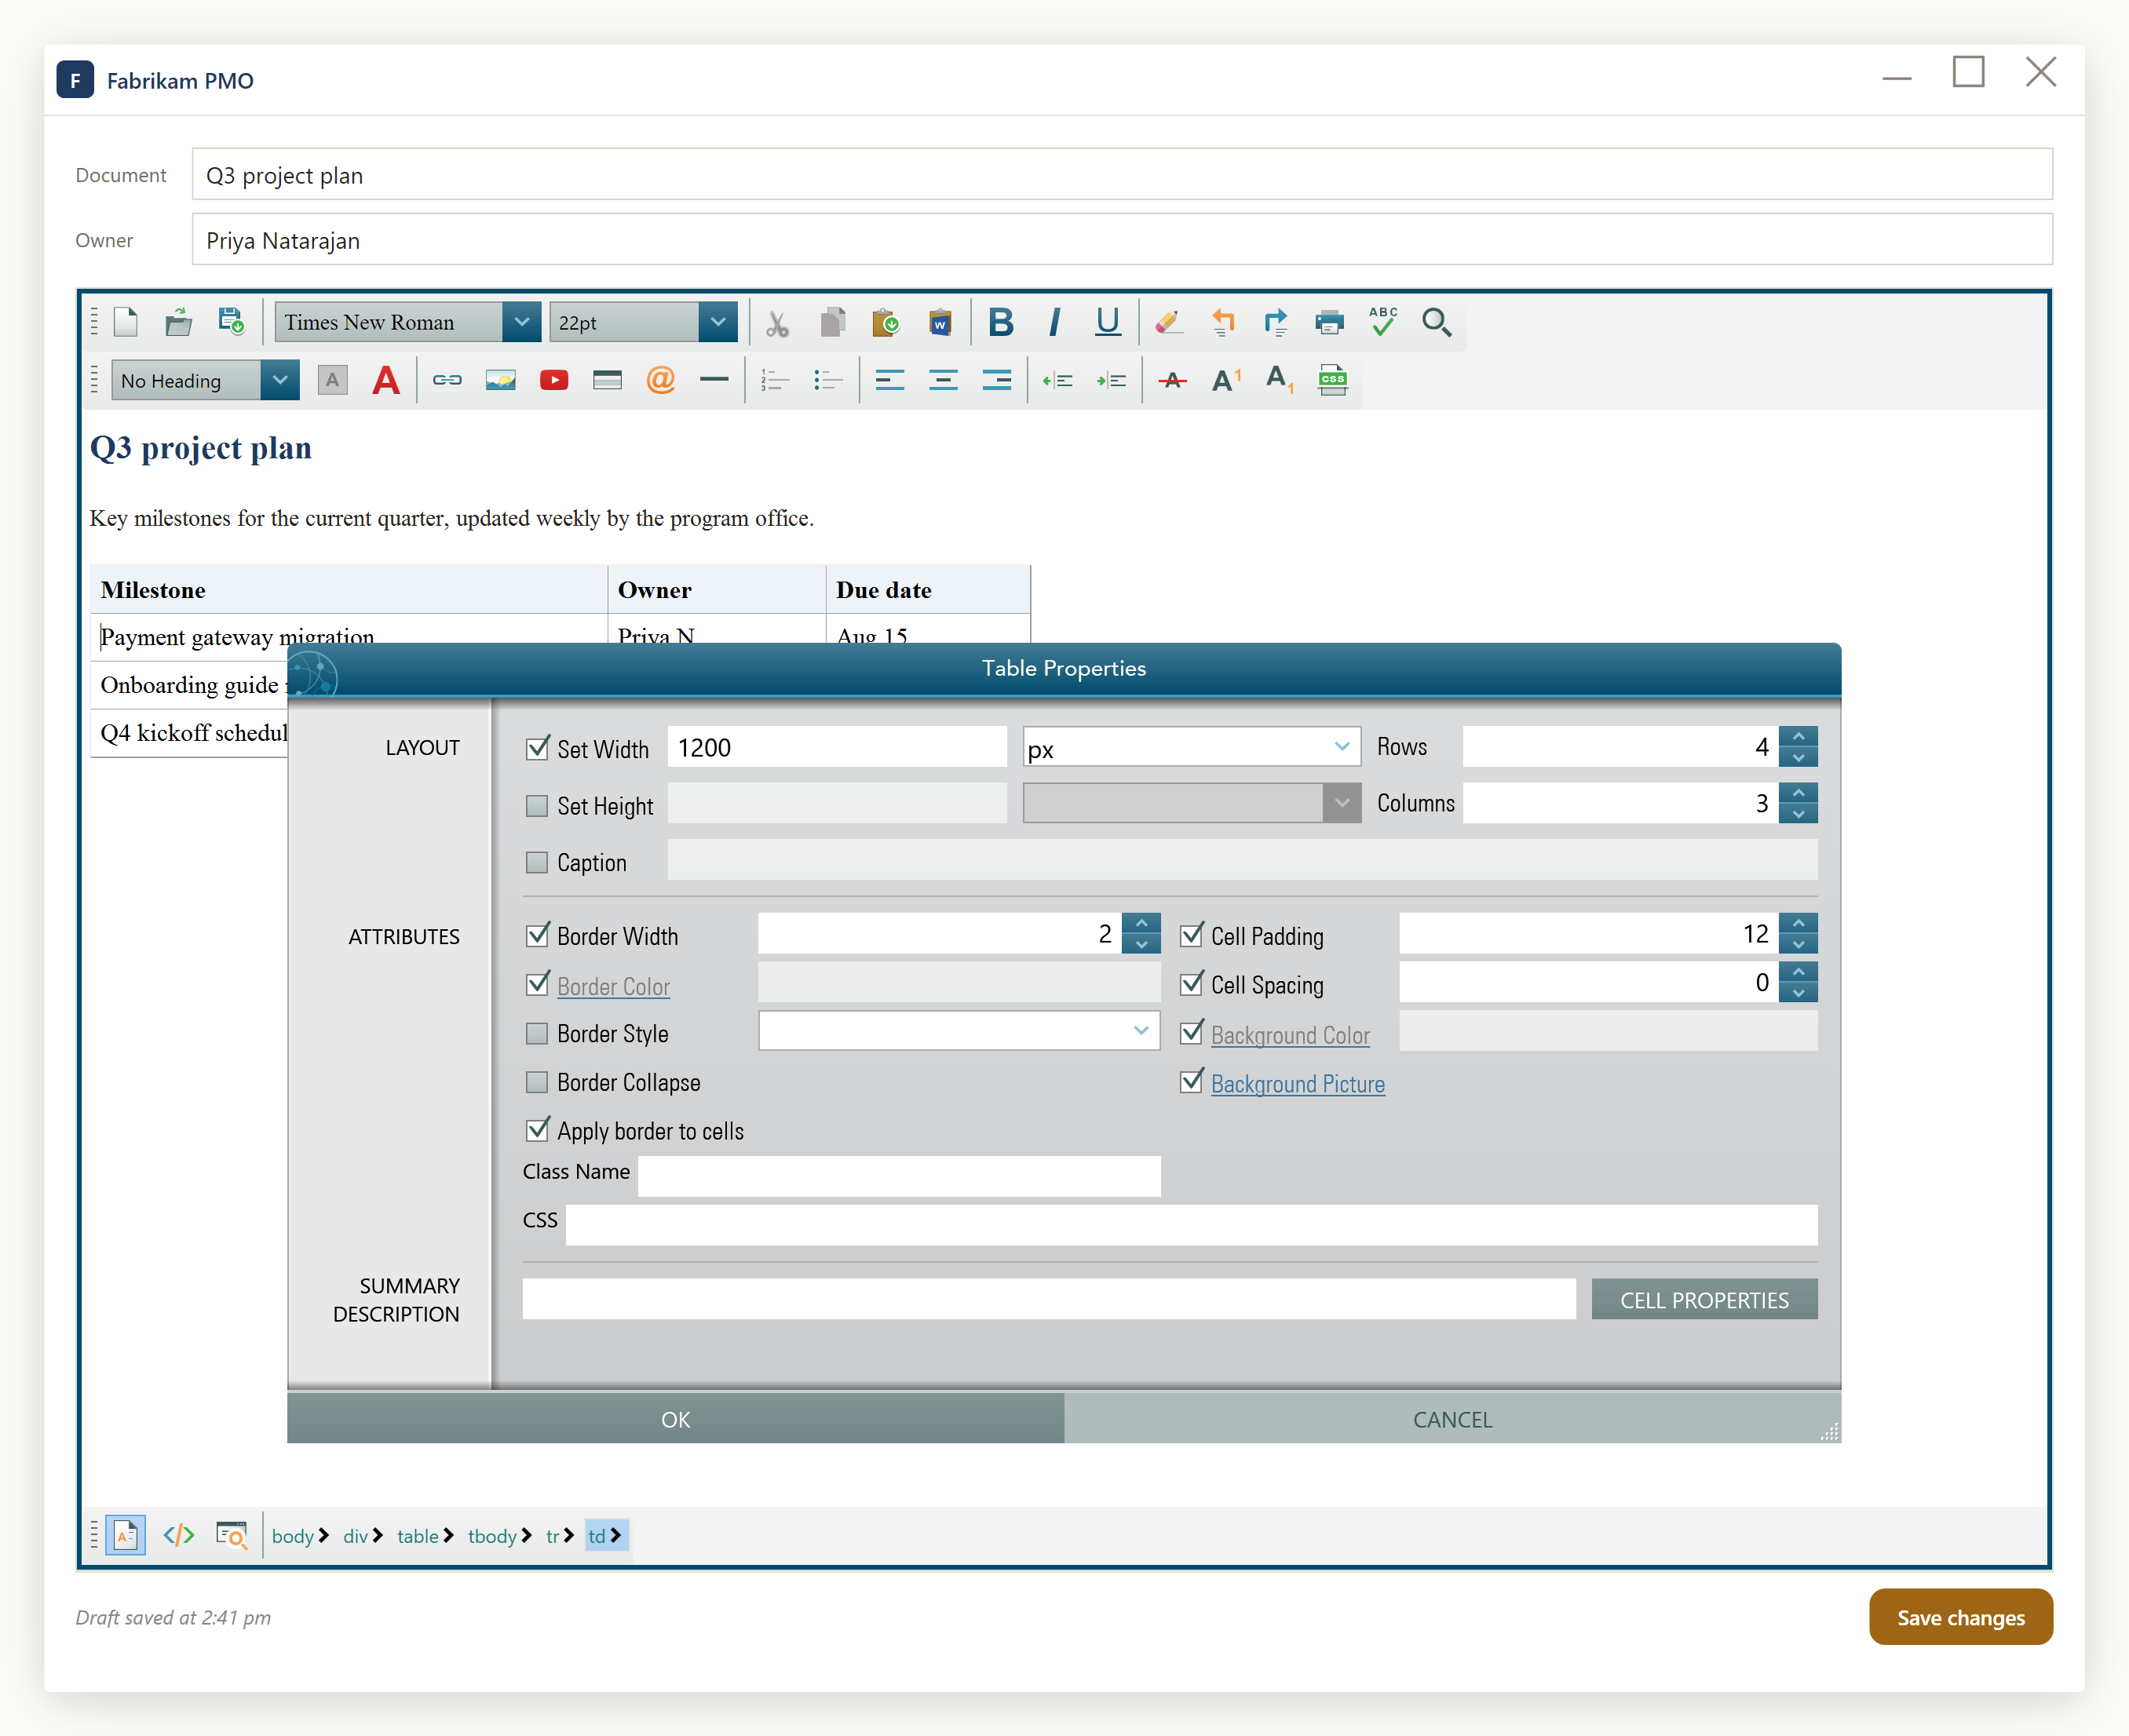Click the Print icon
Image resolution: width=2129 pixels, height=1736 pixels.
[x=1330, y=322]
